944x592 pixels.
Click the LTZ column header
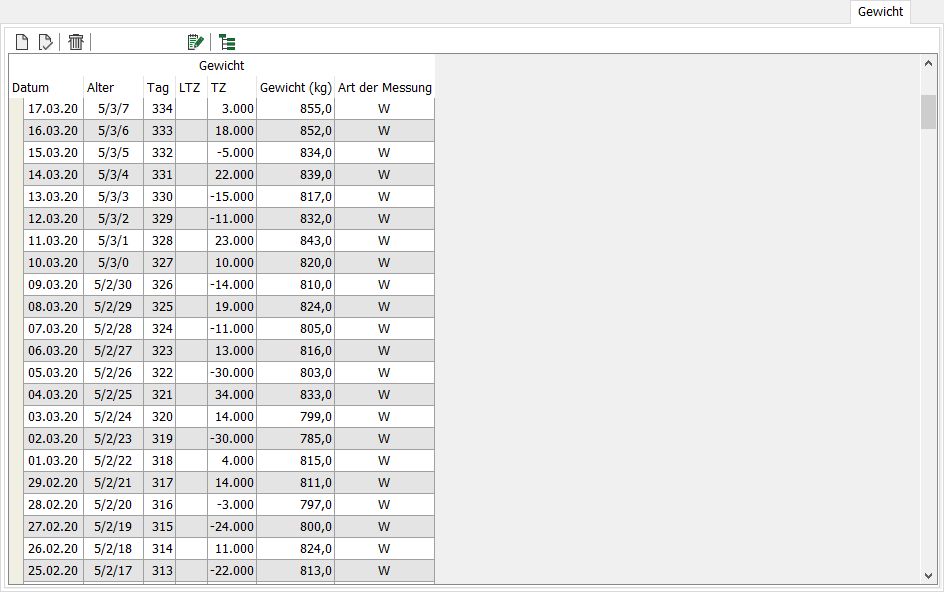click(x=190, y=87)
